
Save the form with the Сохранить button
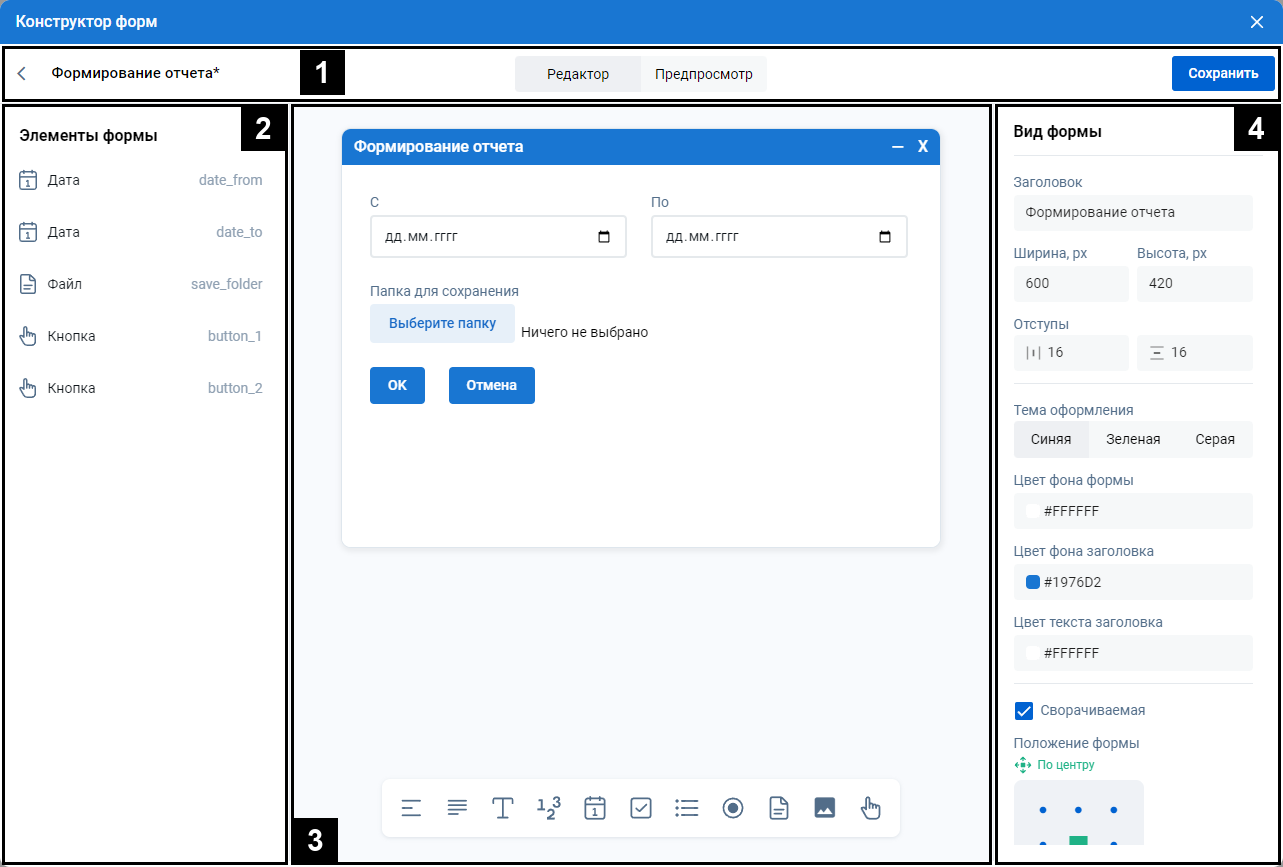point(1223,73)
